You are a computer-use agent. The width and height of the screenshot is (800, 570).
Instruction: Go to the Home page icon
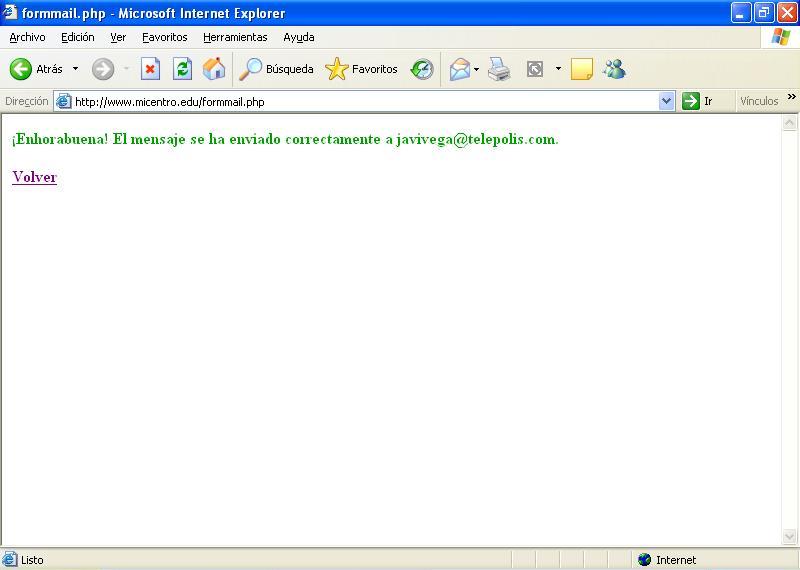pos(214,69)
